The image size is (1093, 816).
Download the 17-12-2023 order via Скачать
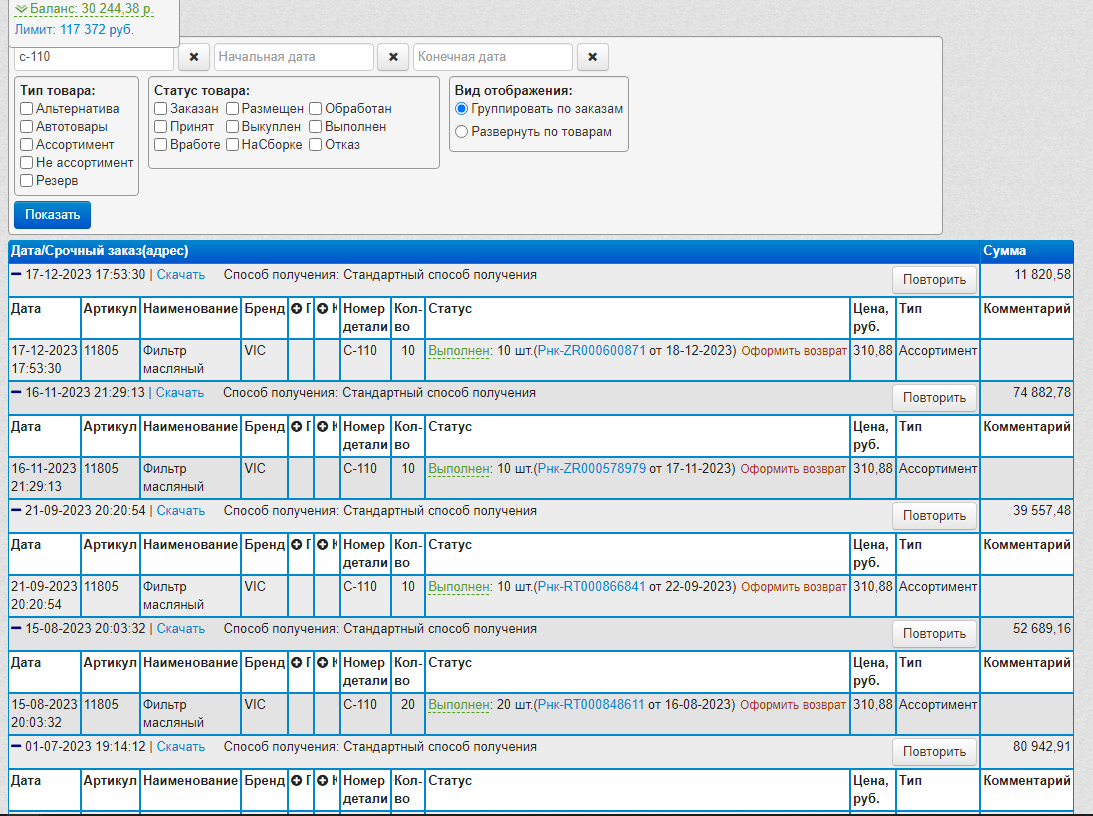pos(181,275)
